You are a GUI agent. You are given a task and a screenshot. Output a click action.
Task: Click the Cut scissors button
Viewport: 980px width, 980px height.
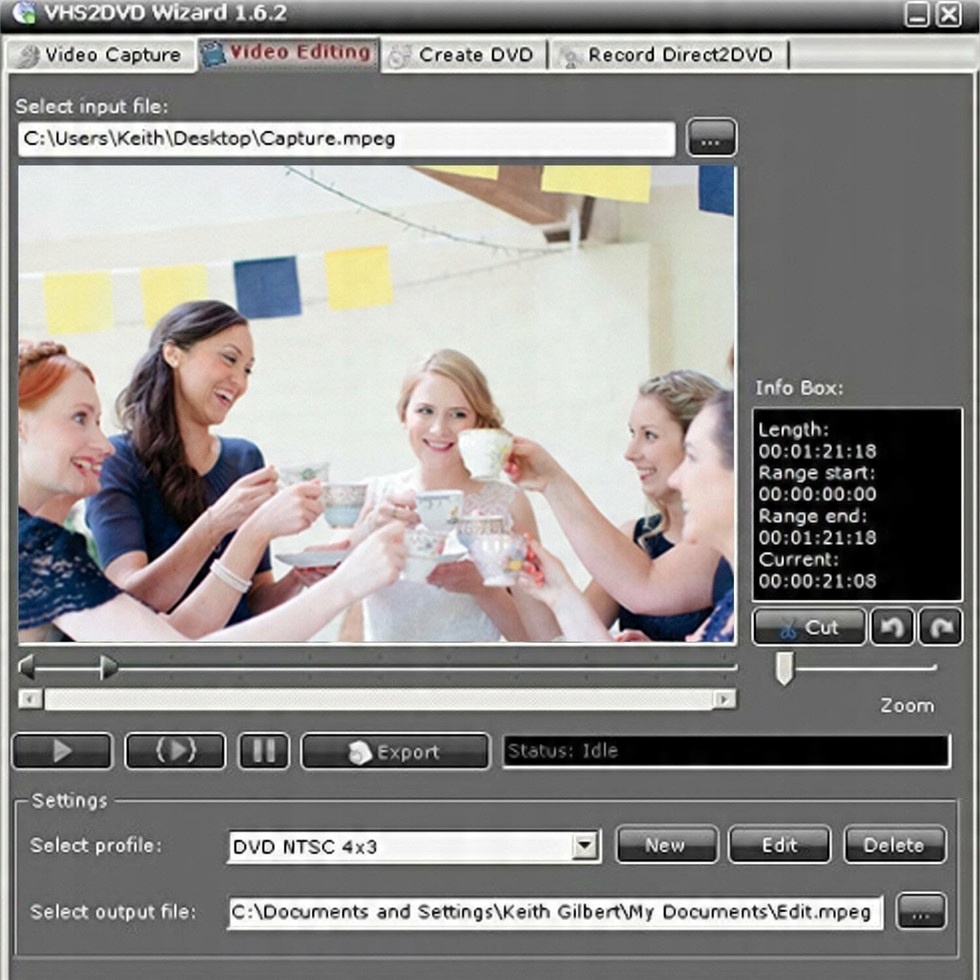click(x=809, y=627)
